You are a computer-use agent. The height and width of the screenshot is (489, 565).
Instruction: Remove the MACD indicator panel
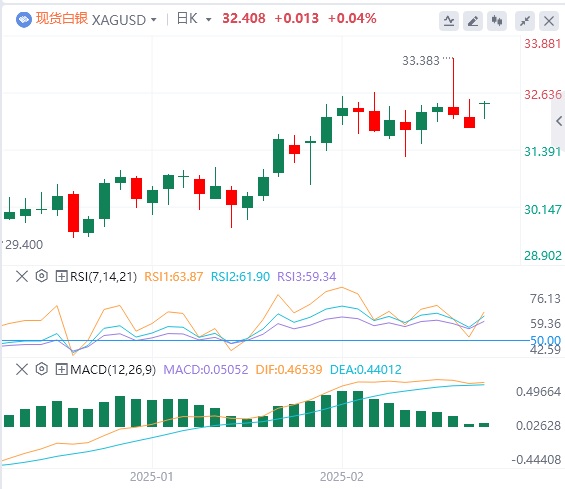click(22, 369)
